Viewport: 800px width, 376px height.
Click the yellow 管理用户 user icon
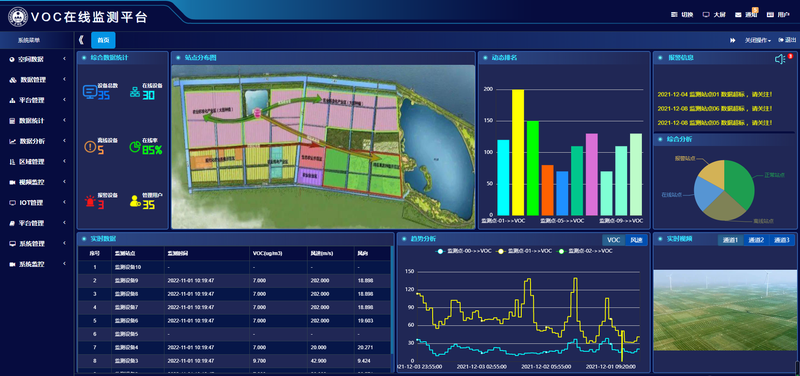135,201
